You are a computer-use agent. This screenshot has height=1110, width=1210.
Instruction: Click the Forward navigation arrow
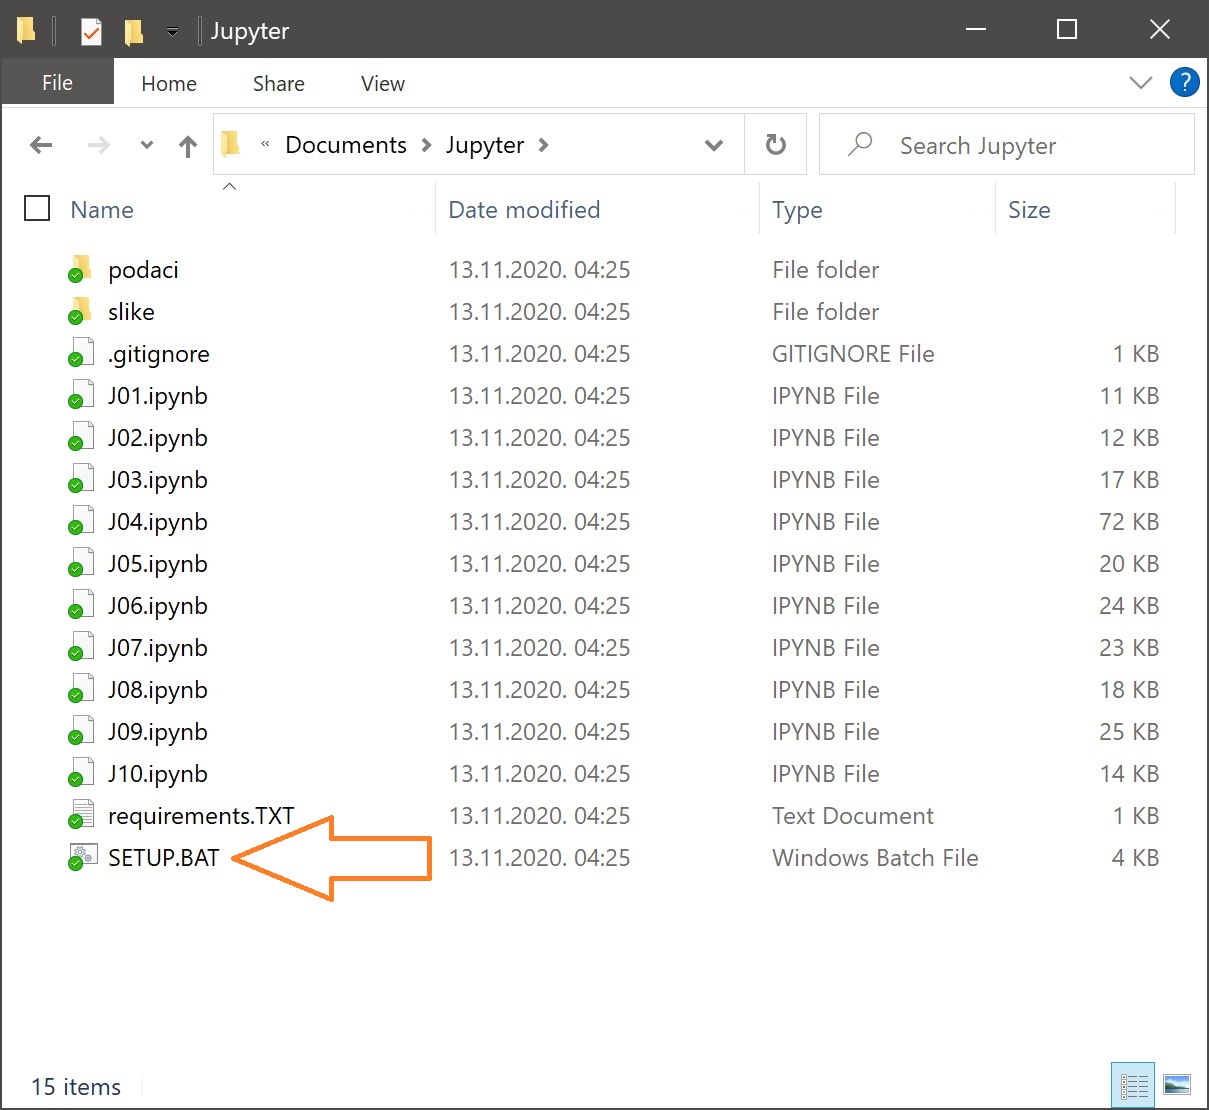point(98,145)
